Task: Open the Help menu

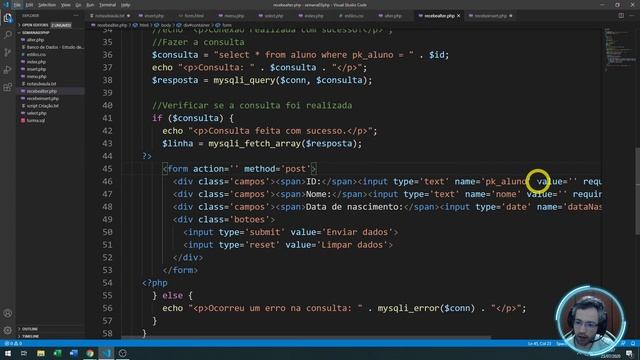Action: (126, 5)
